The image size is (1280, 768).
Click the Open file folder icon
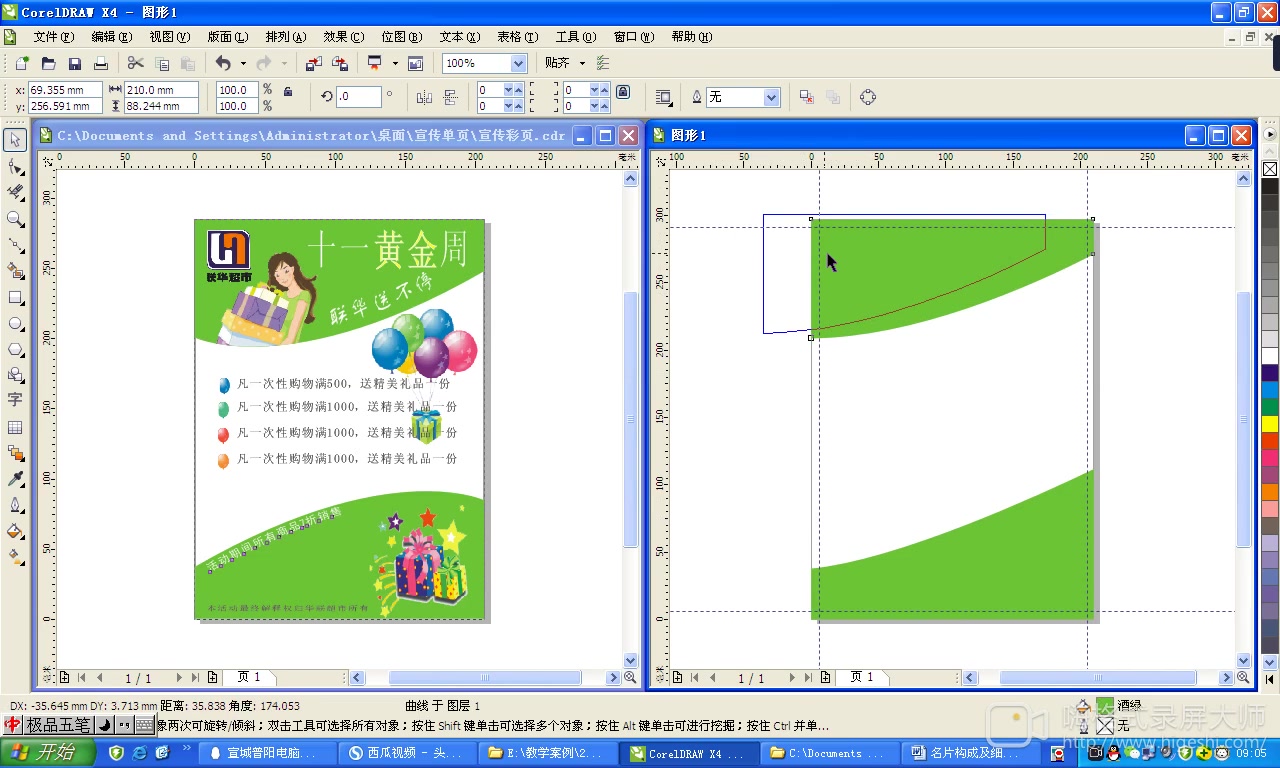(48, 63)
